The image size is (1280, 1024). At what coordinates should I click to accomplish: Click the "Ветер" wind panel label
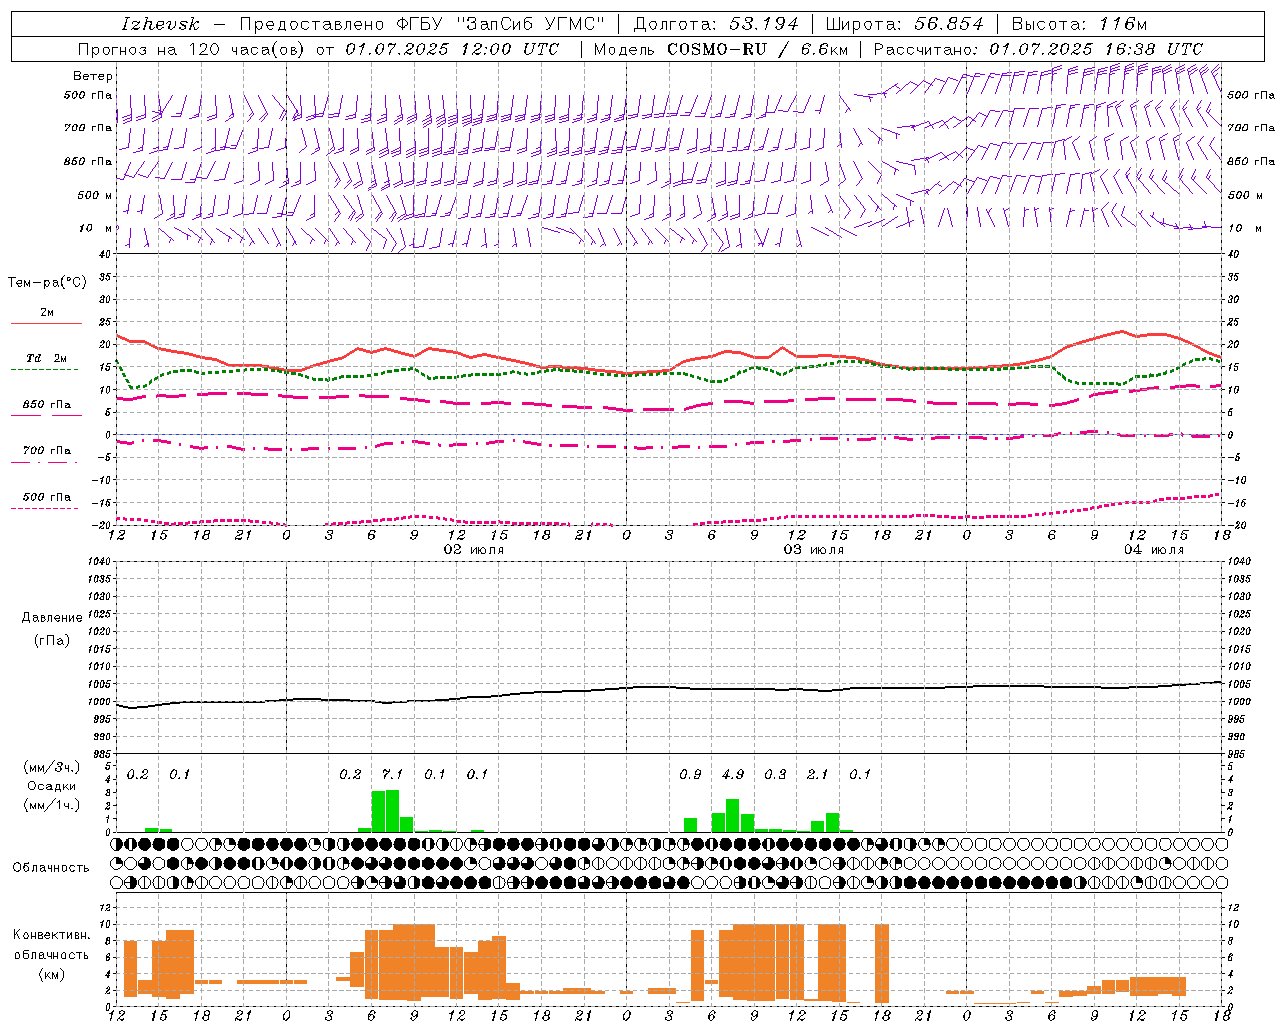(93, 76)
